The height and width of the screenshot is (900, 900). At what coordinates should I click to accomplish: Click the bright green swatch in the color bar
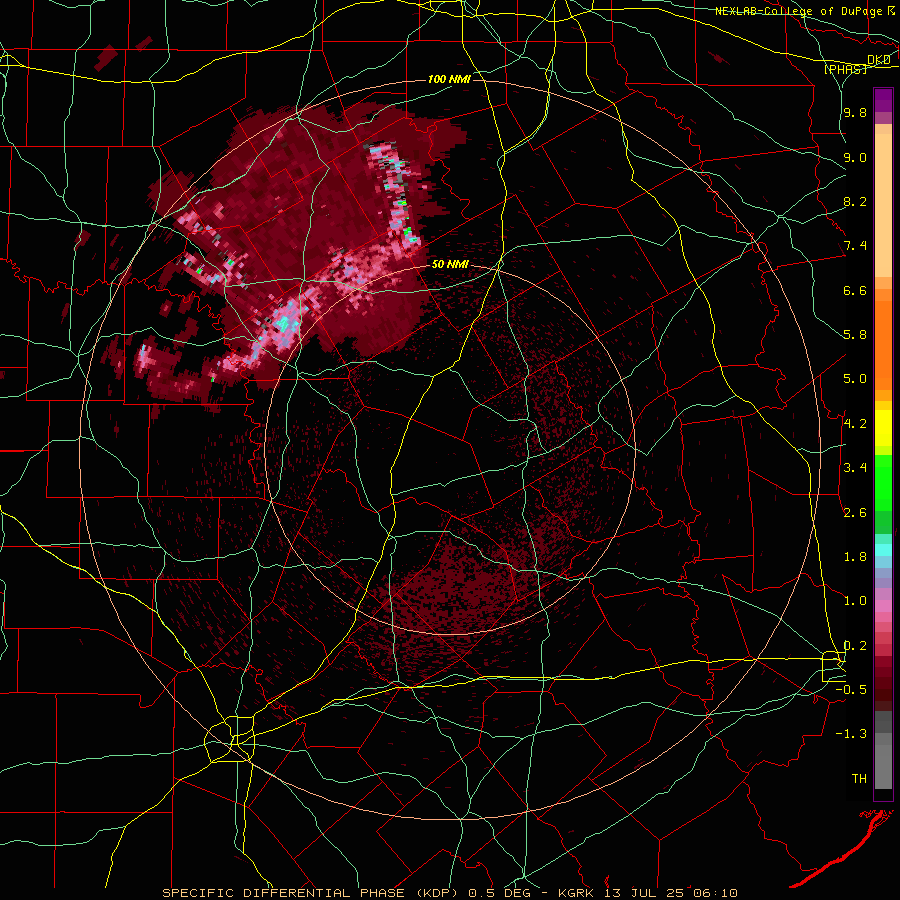(883, 483)
